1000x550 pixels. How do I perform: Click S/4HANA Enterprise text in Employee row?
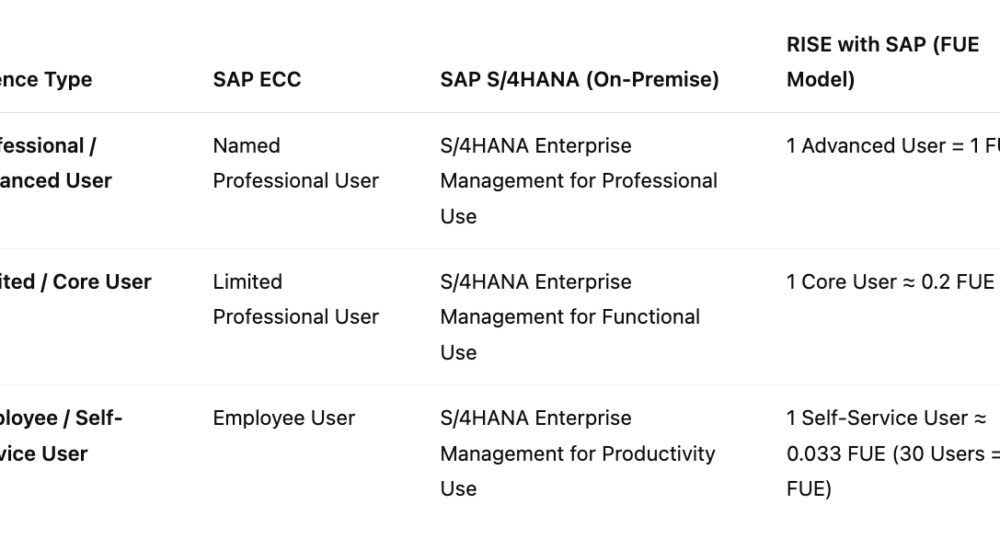tap(536, 418)
